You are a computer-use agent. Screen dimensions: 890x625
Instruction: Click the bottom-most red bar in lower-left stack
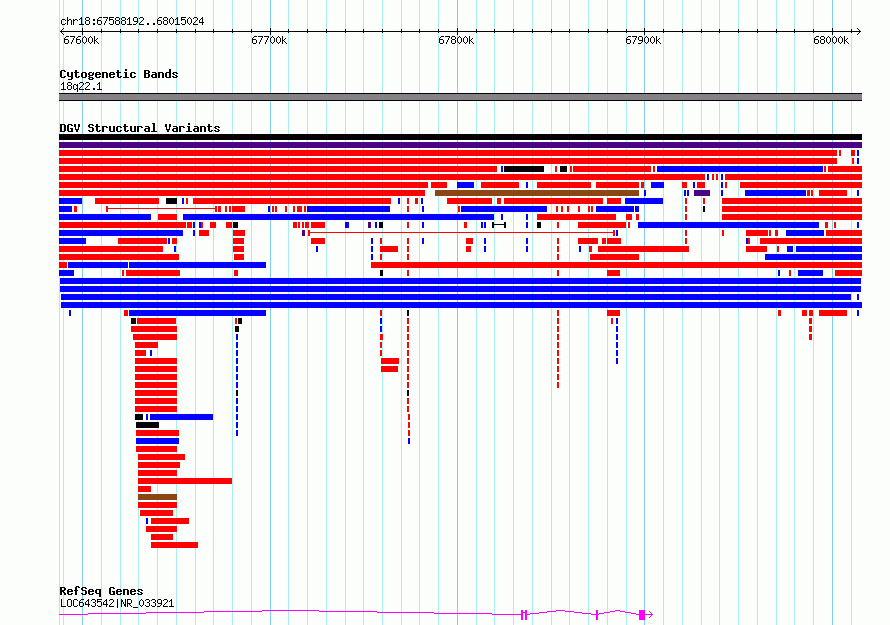[x=174, y=545]
